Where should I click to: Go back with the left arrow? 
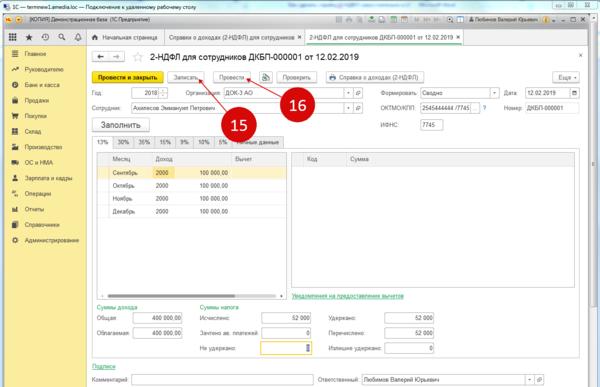coord(100,57)
